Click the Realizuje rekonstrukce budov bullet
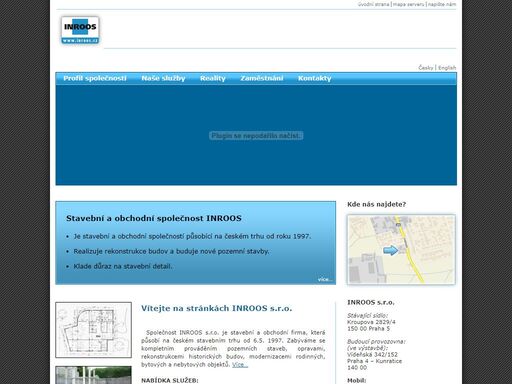This screenshot has height=384, width=512. point(171,251)
